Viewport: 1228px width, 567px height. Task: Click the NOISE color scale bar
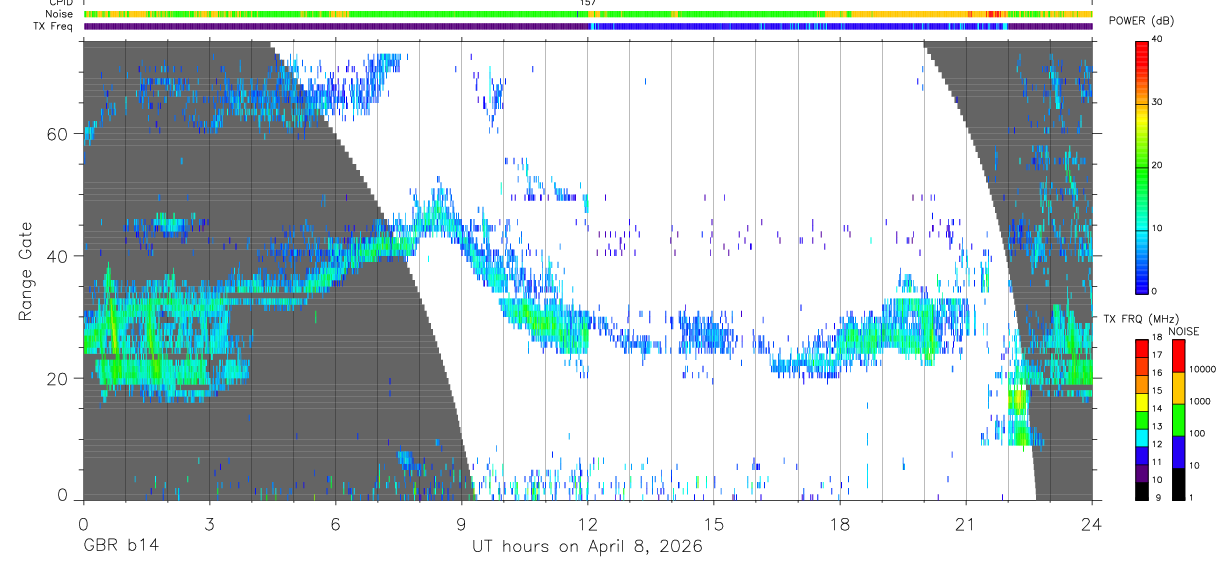(1177, 420)
